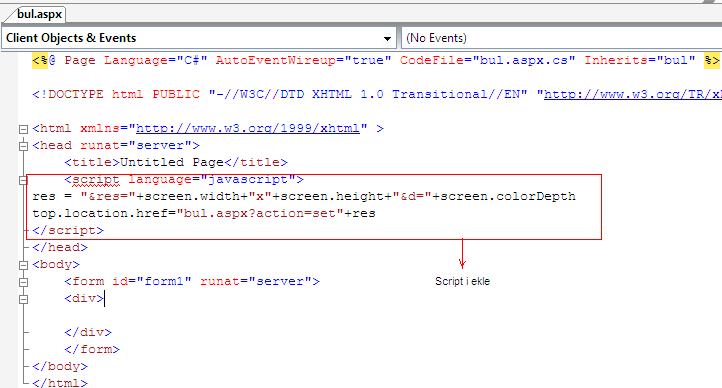Viewport: 722px width, 388px height.
Task: Collapse the head runat="server" outline node
Action: (x=23, y=146)
